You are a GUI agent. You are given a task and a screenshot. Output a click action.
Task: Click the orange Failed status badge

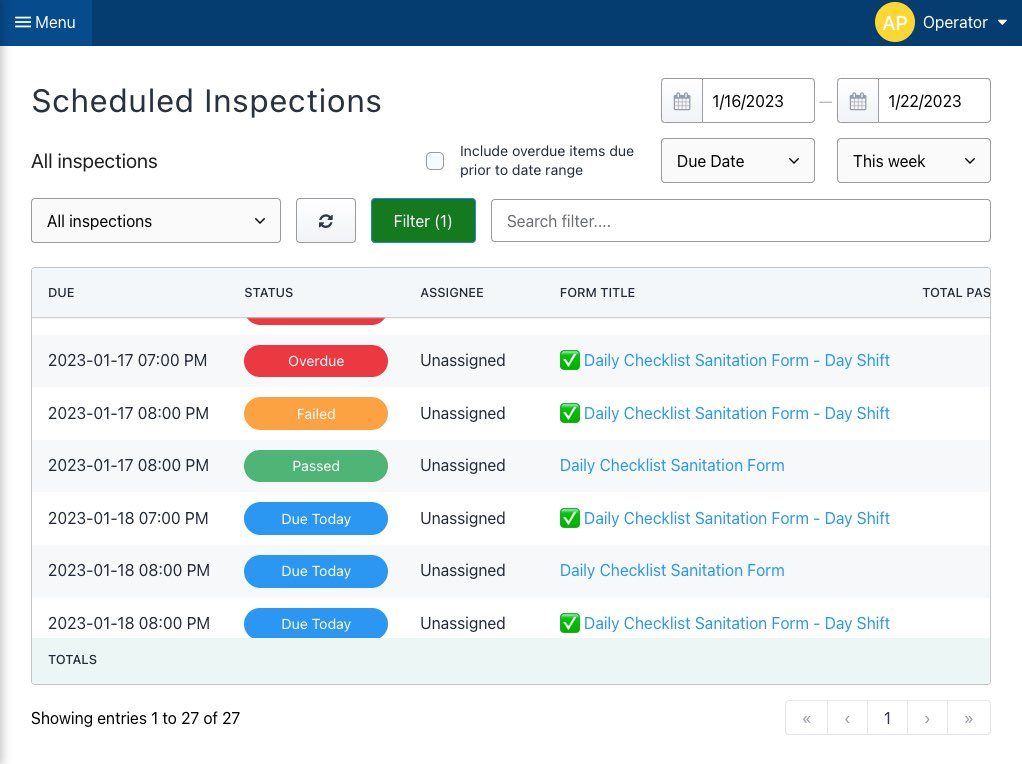point(316,413)
